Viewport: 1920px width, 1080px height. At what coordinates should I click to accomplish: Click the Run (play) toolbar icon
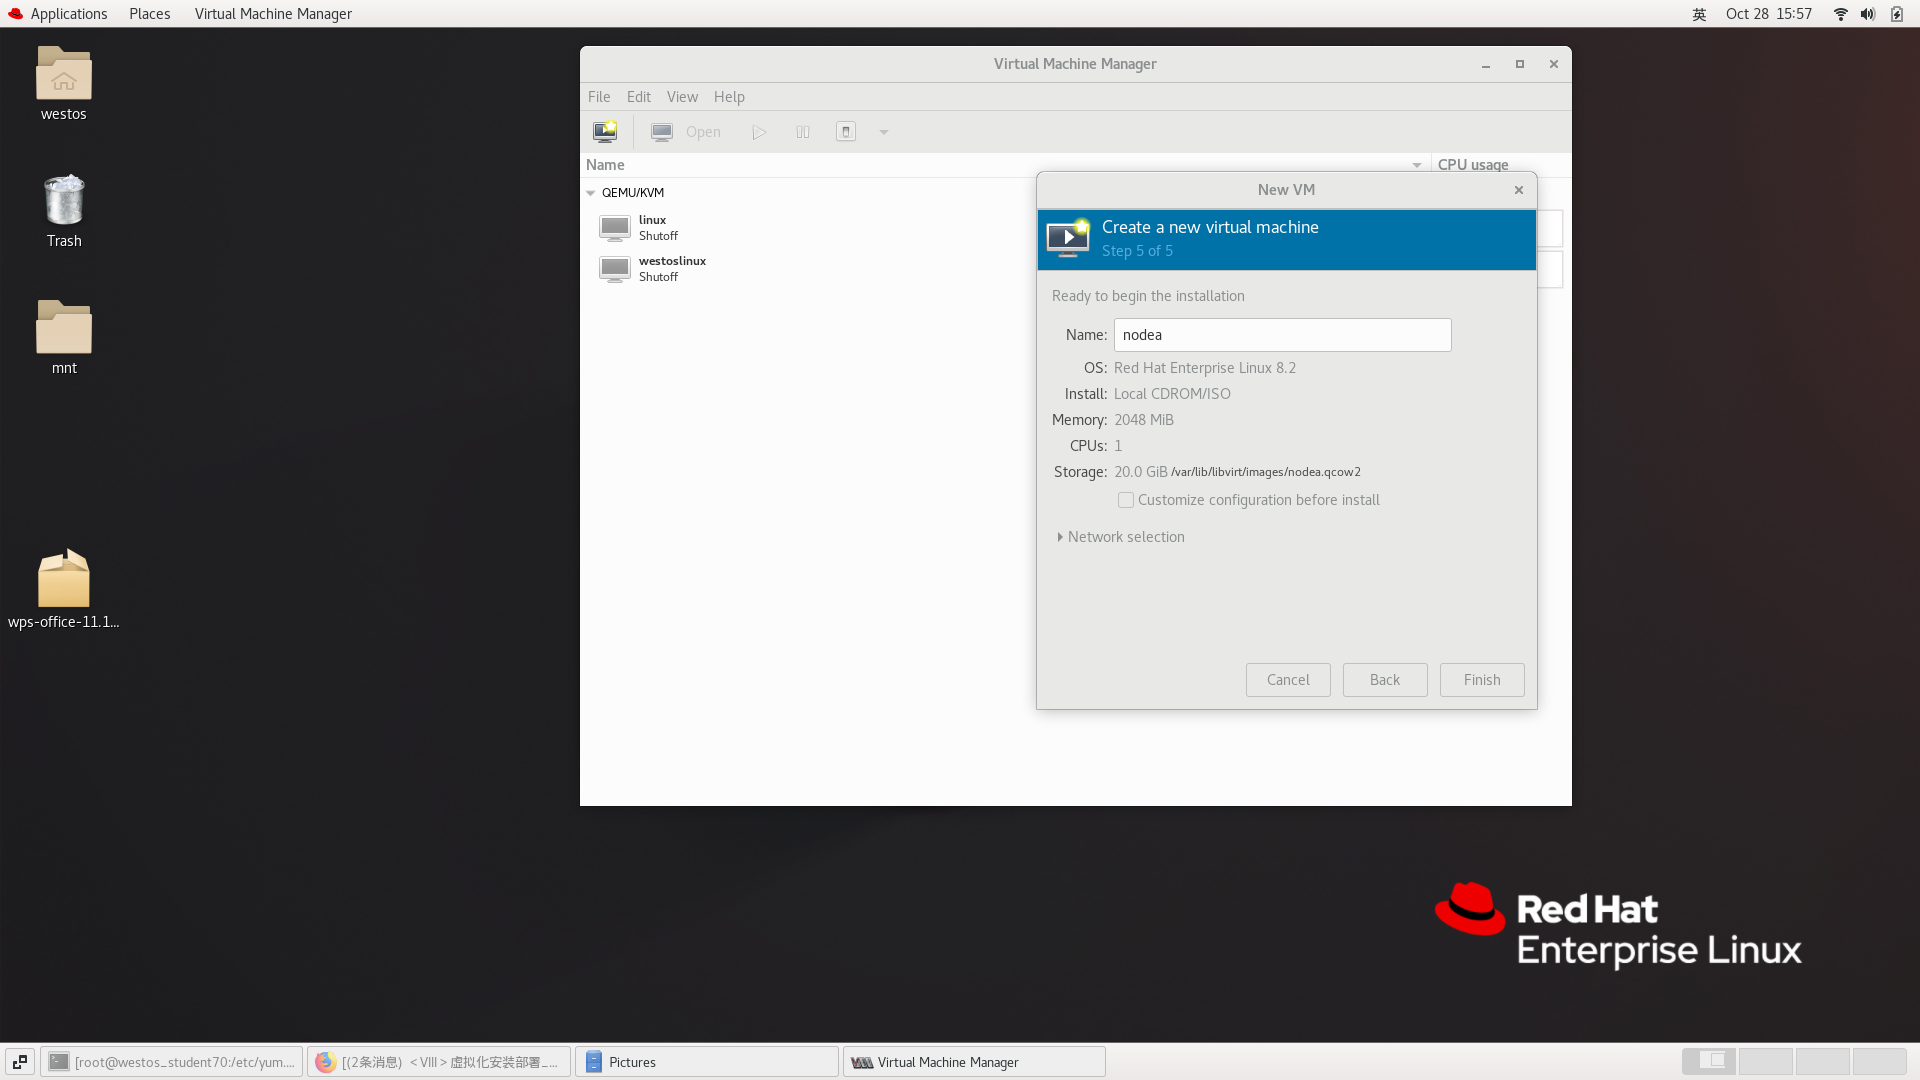point(759,132)
